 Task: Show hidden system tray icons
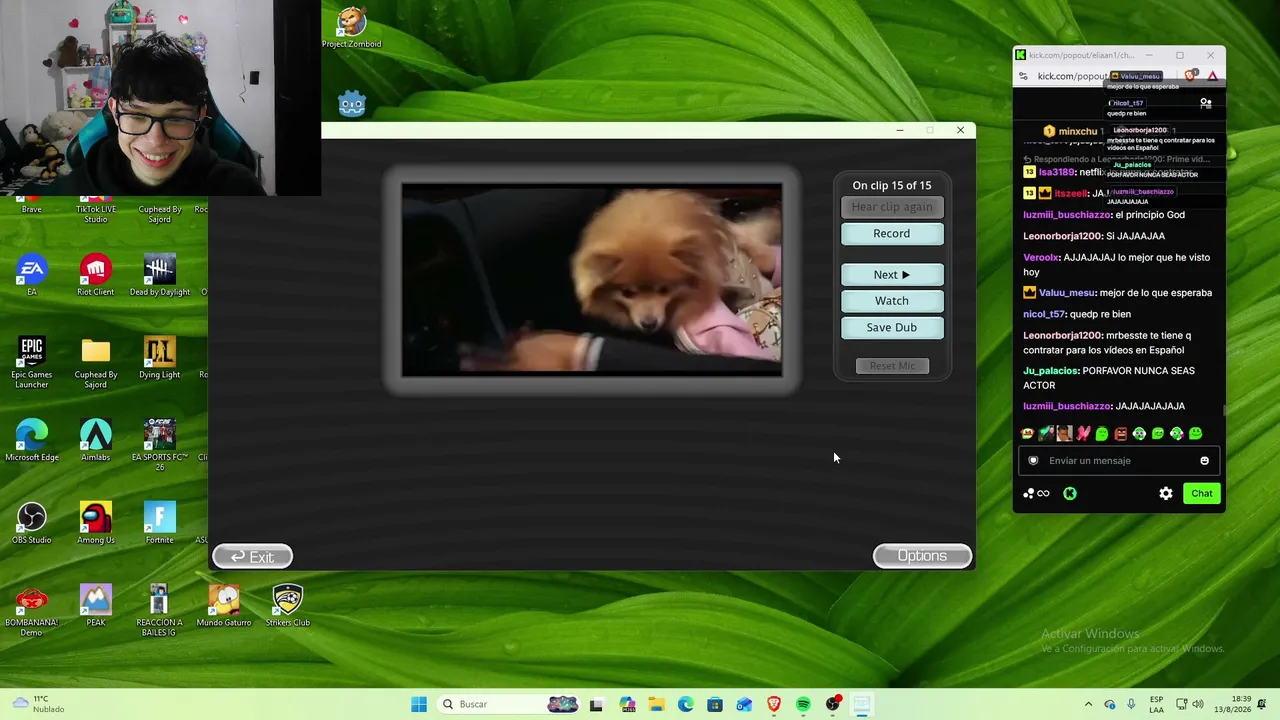point(1089,704)
